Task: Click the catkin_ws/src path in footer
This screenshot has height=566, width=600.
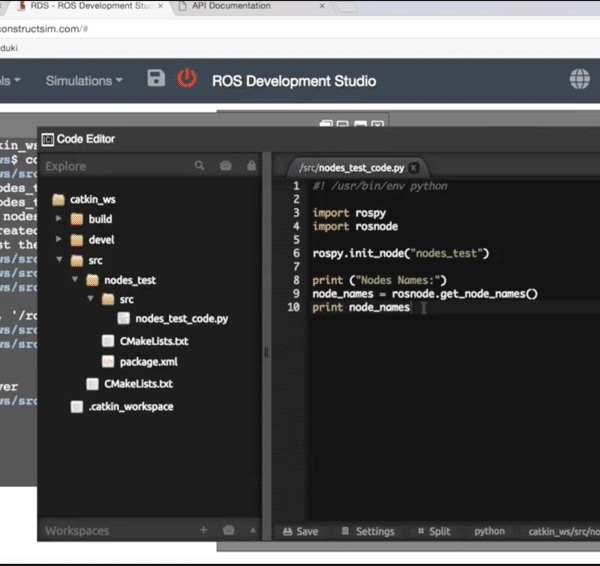Action: click(564, 532)
